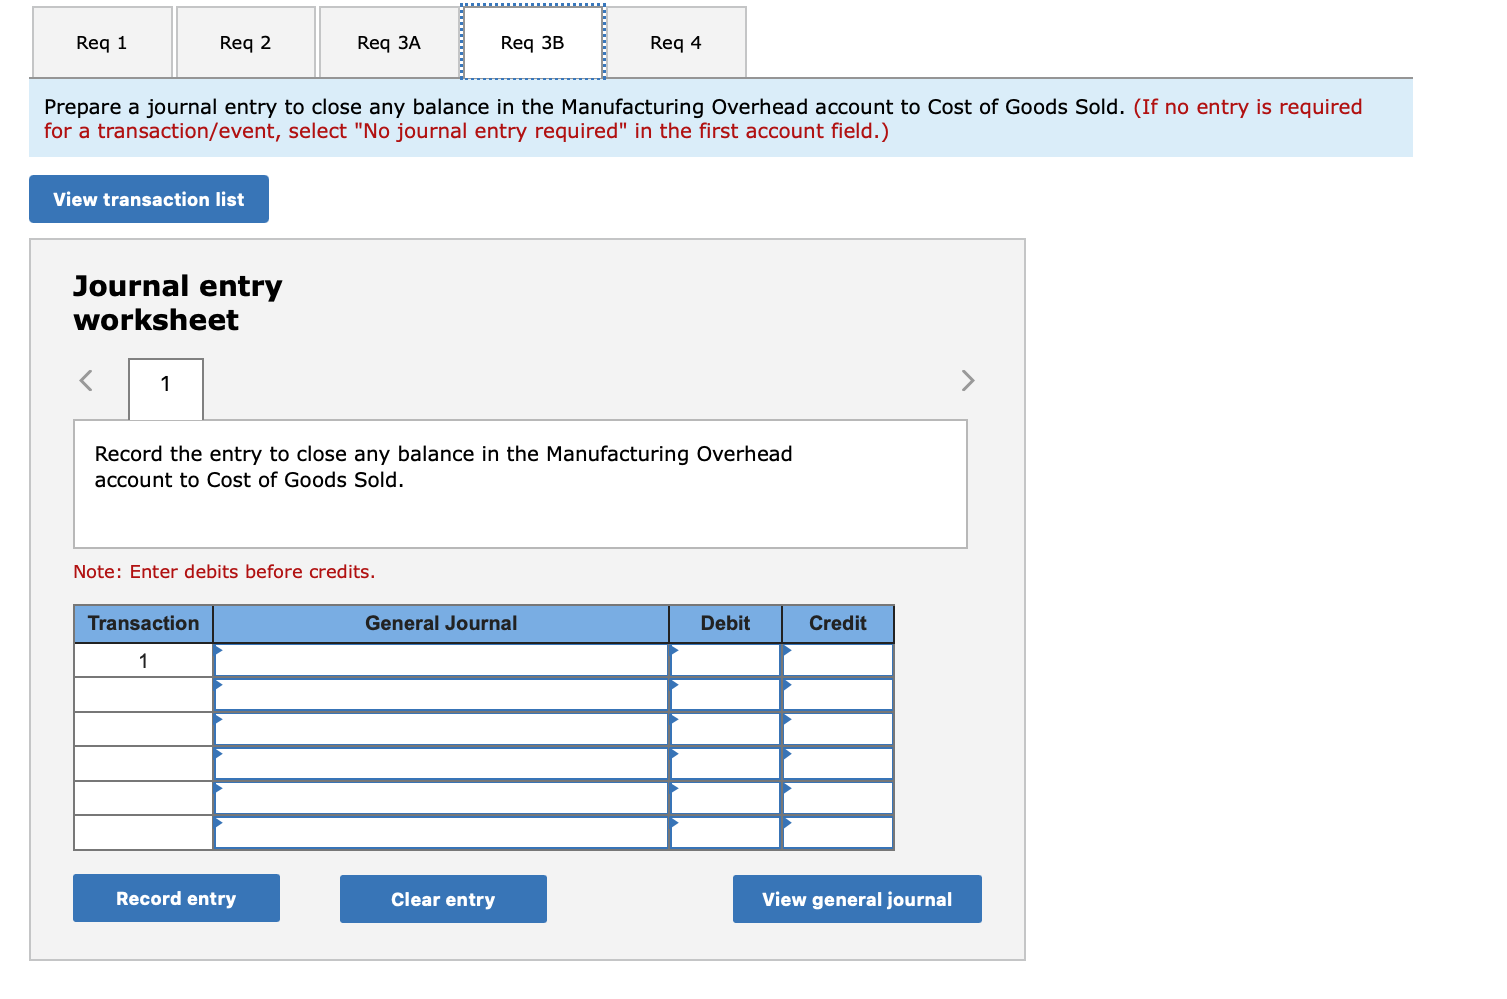This screenshot has width=1507, height=999.
Task: Click the Debit amount field on row one
Action: 725,660
